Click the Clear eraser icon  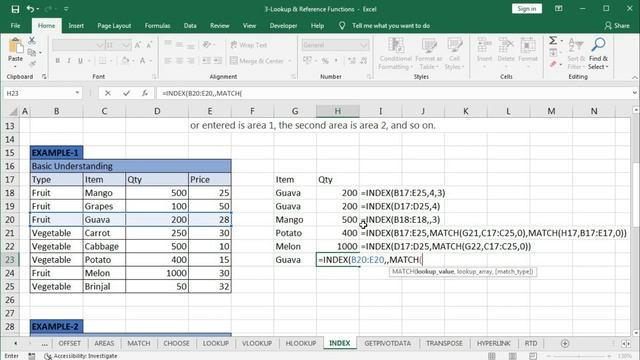pyautogui.click(x=553, y=64)
